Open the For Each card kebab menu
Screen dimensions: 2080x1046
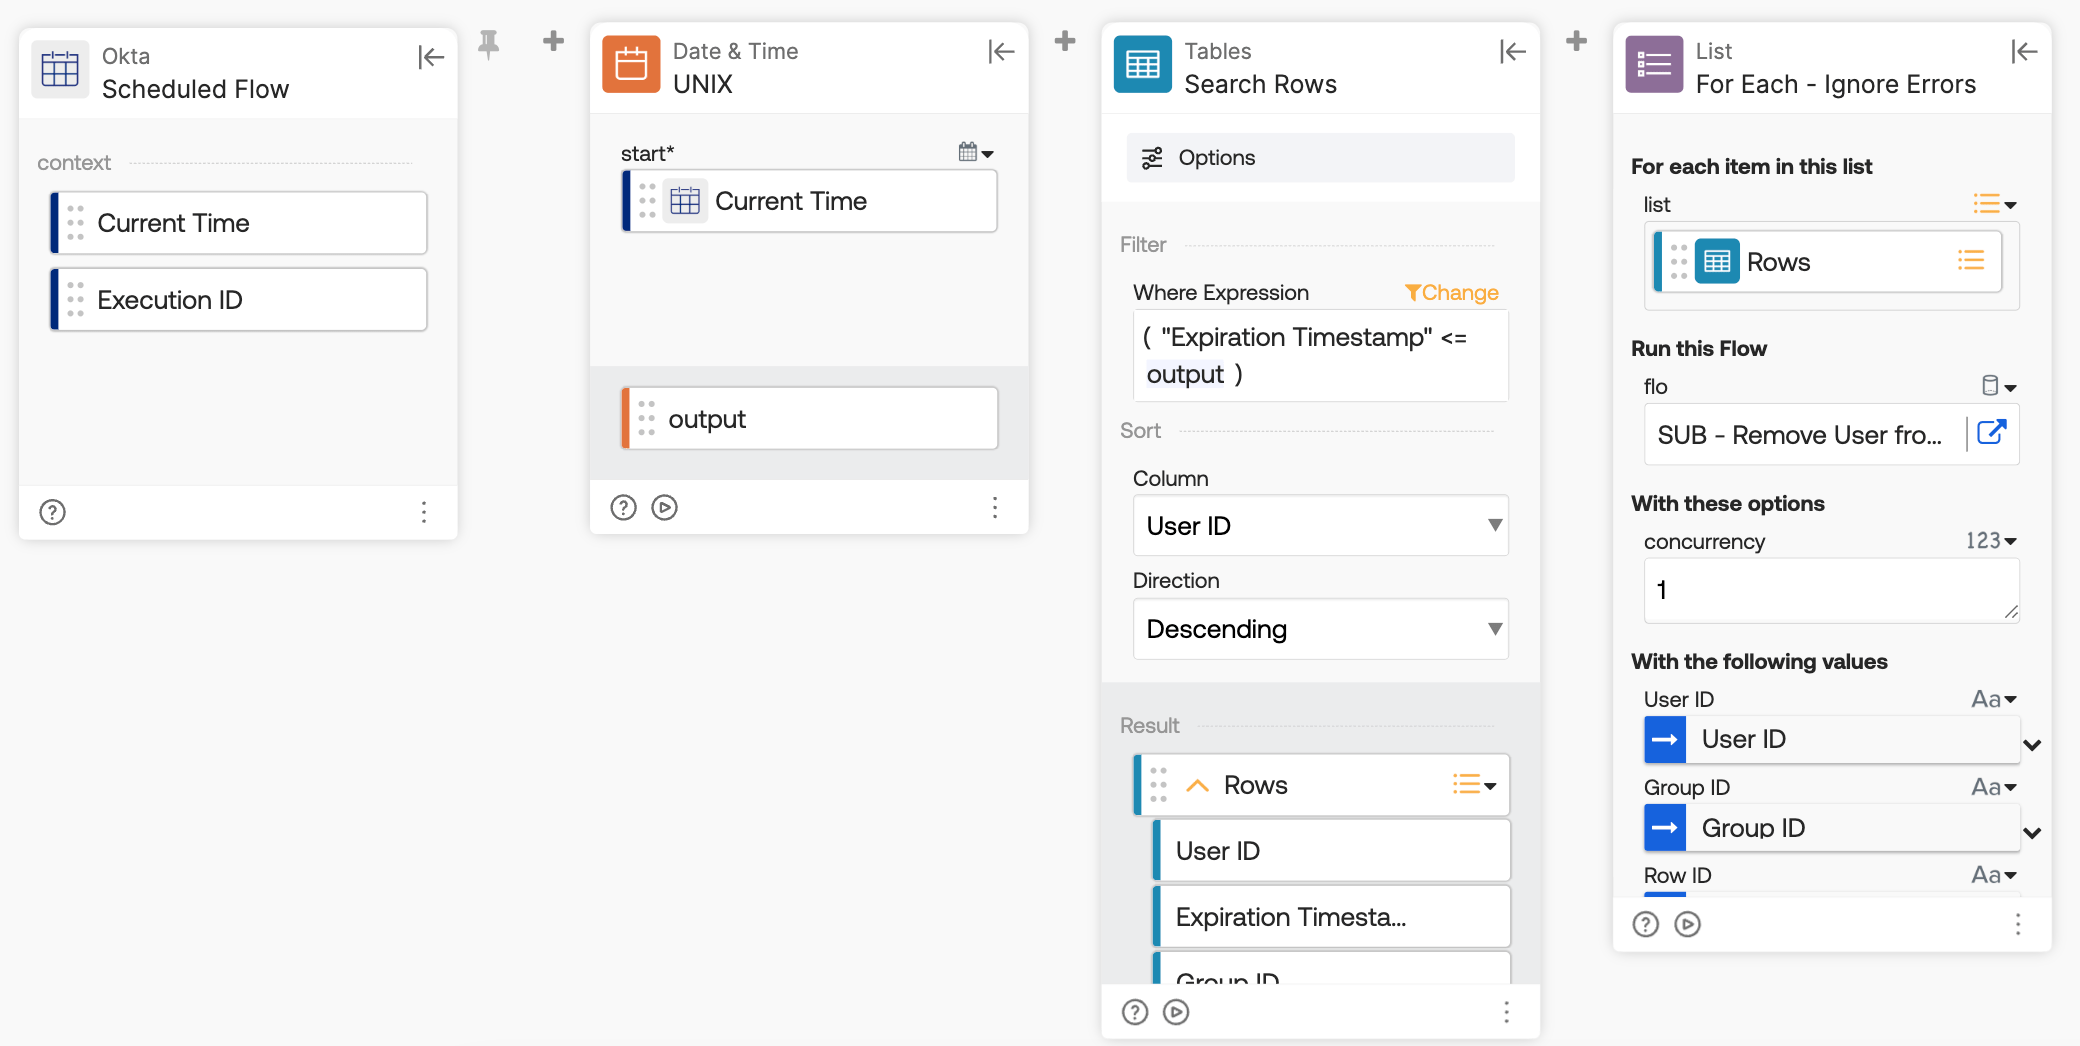point(2018,925)
